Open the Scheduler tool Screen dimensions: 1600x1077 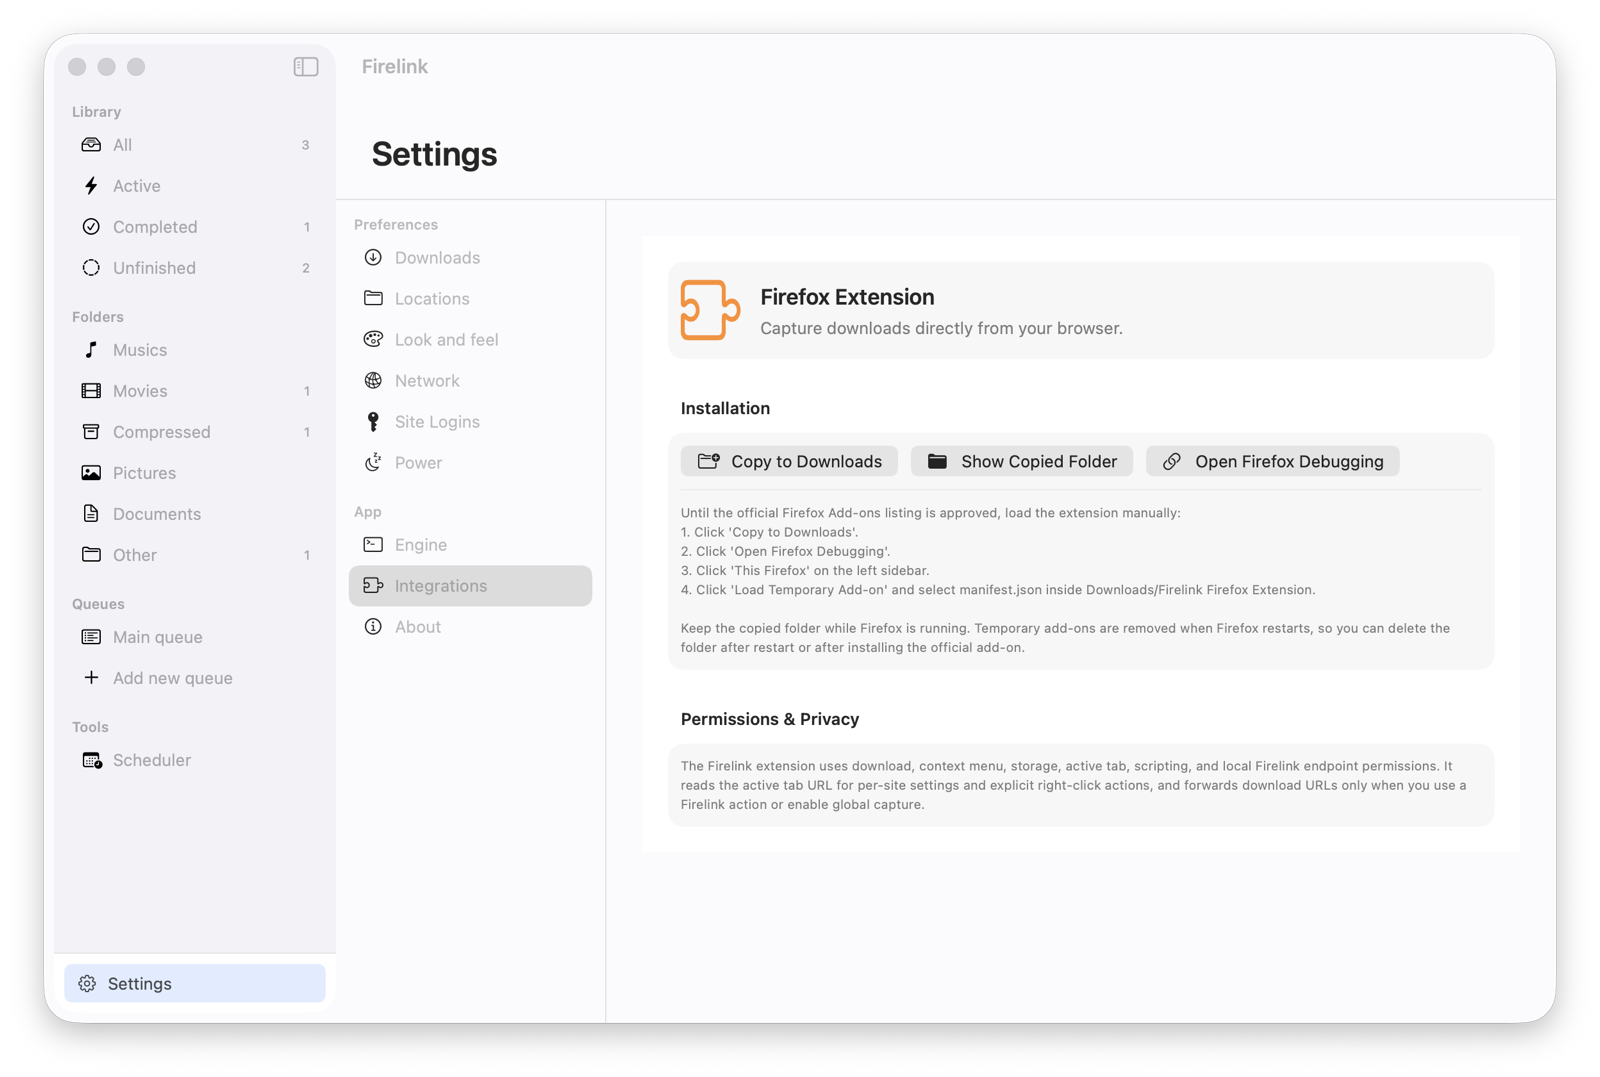[195, 760]
